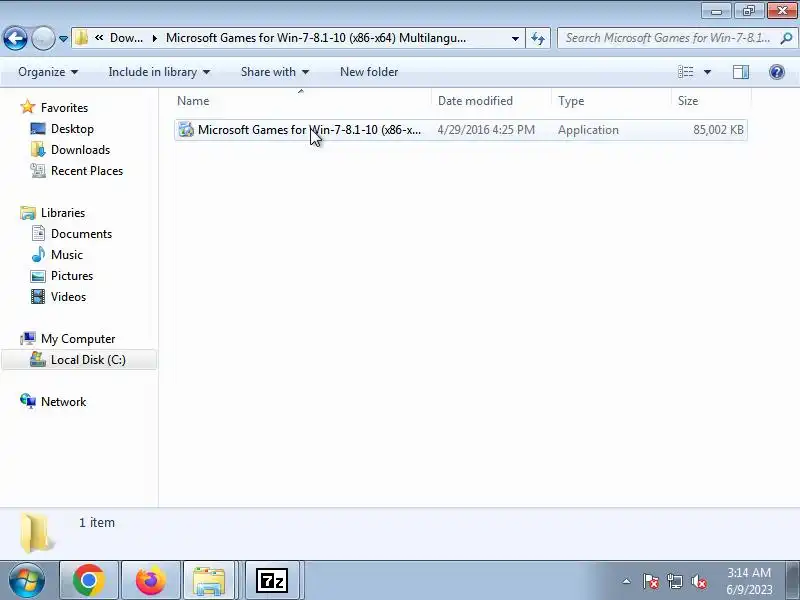Viewport: 800px width, 600px height.
Task: Go back with the Back arrow button
Action: point(15,38)
